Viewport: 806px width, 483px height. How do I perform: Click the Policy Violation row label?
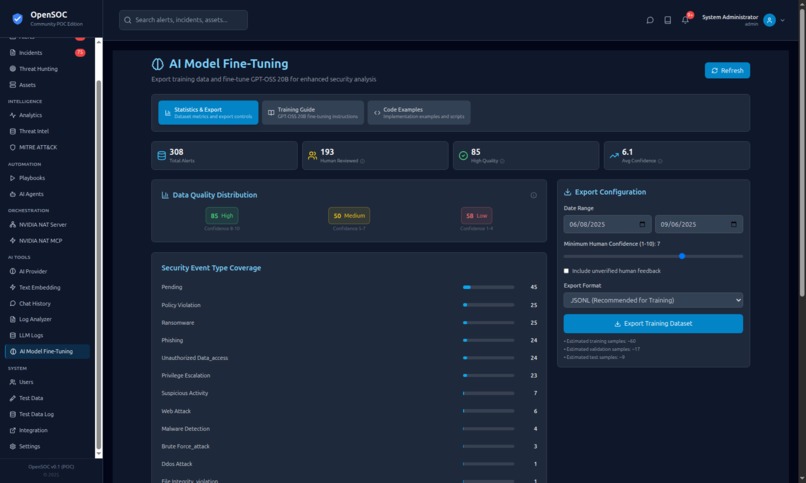181,305
